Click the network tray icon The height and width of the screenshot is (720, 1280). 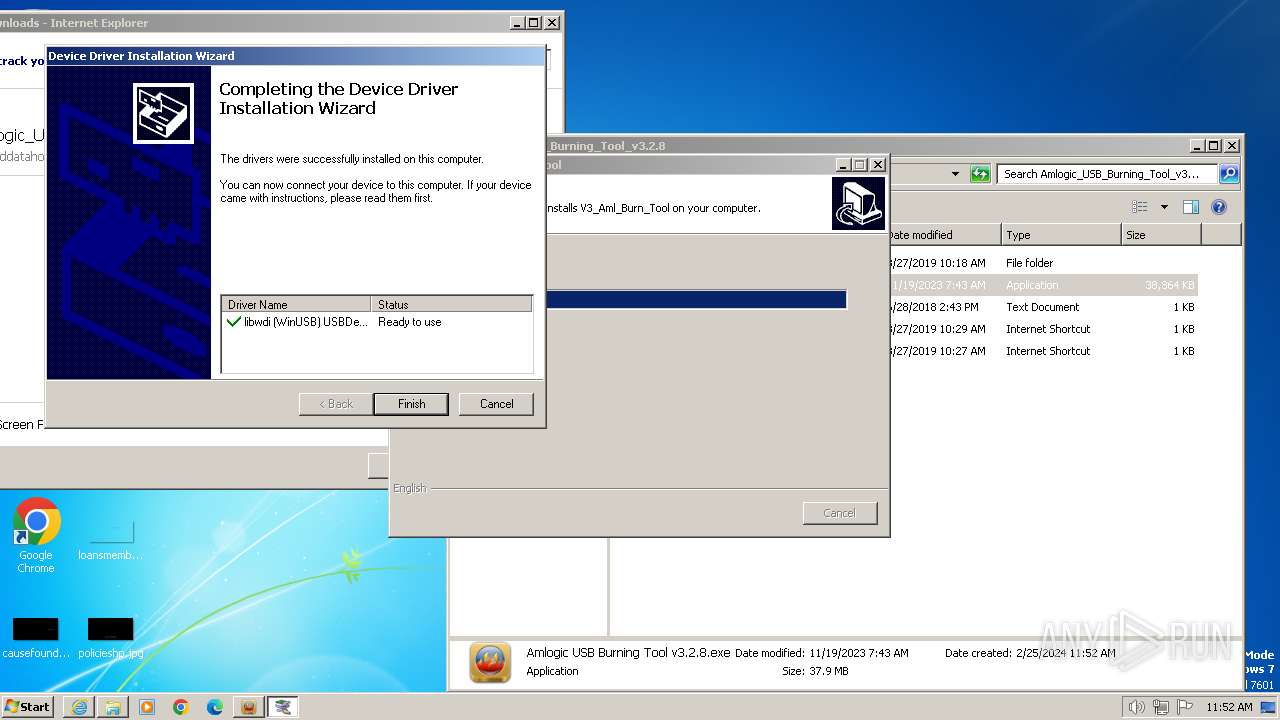[x=1160, y=707]
